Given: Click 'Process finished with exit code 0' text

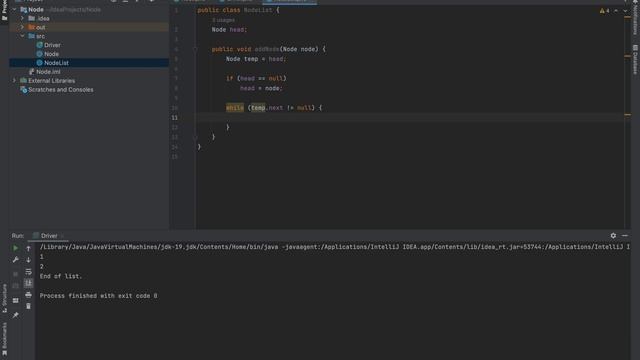Looking at the screenshot, I should [x=98, y=296].
